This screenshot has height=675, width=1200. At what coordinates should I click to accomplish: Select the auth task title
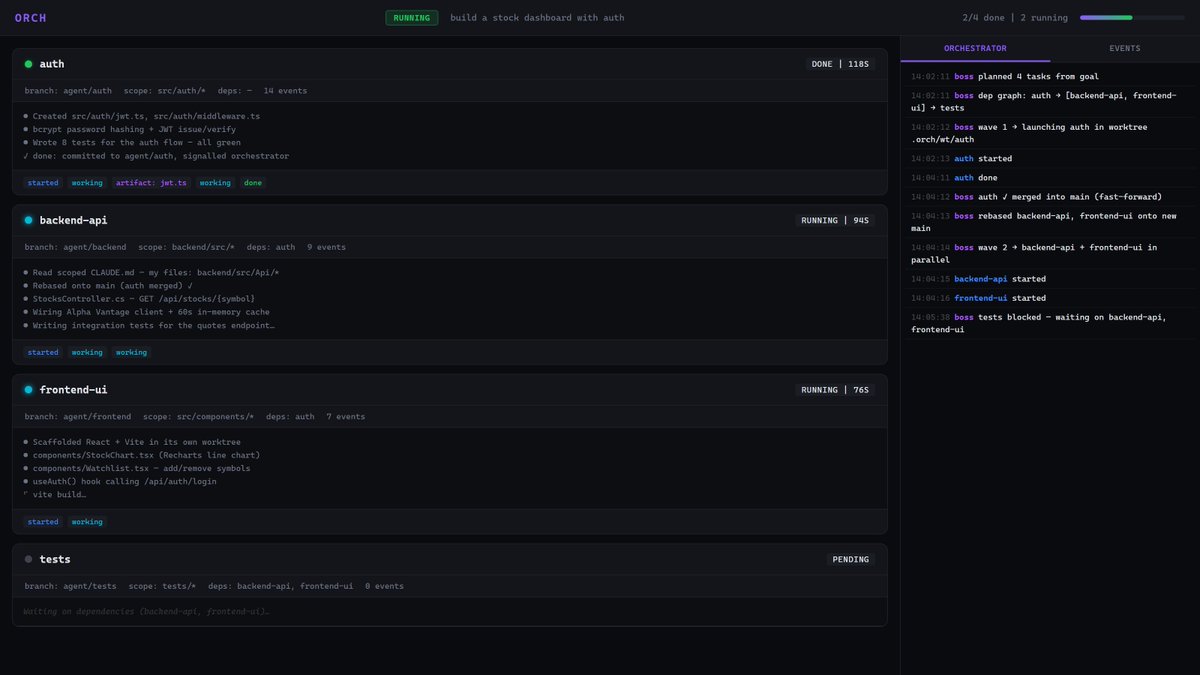[x=52, y=64]
